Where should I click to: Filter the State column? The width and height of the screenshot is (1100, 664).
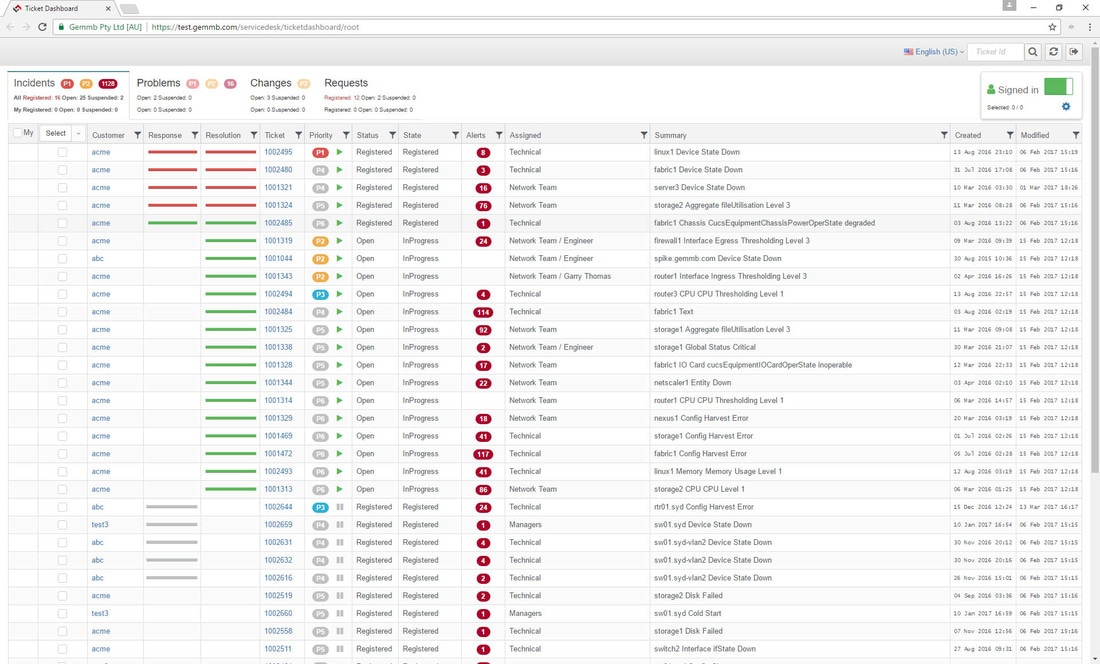[x=455, y=135]
